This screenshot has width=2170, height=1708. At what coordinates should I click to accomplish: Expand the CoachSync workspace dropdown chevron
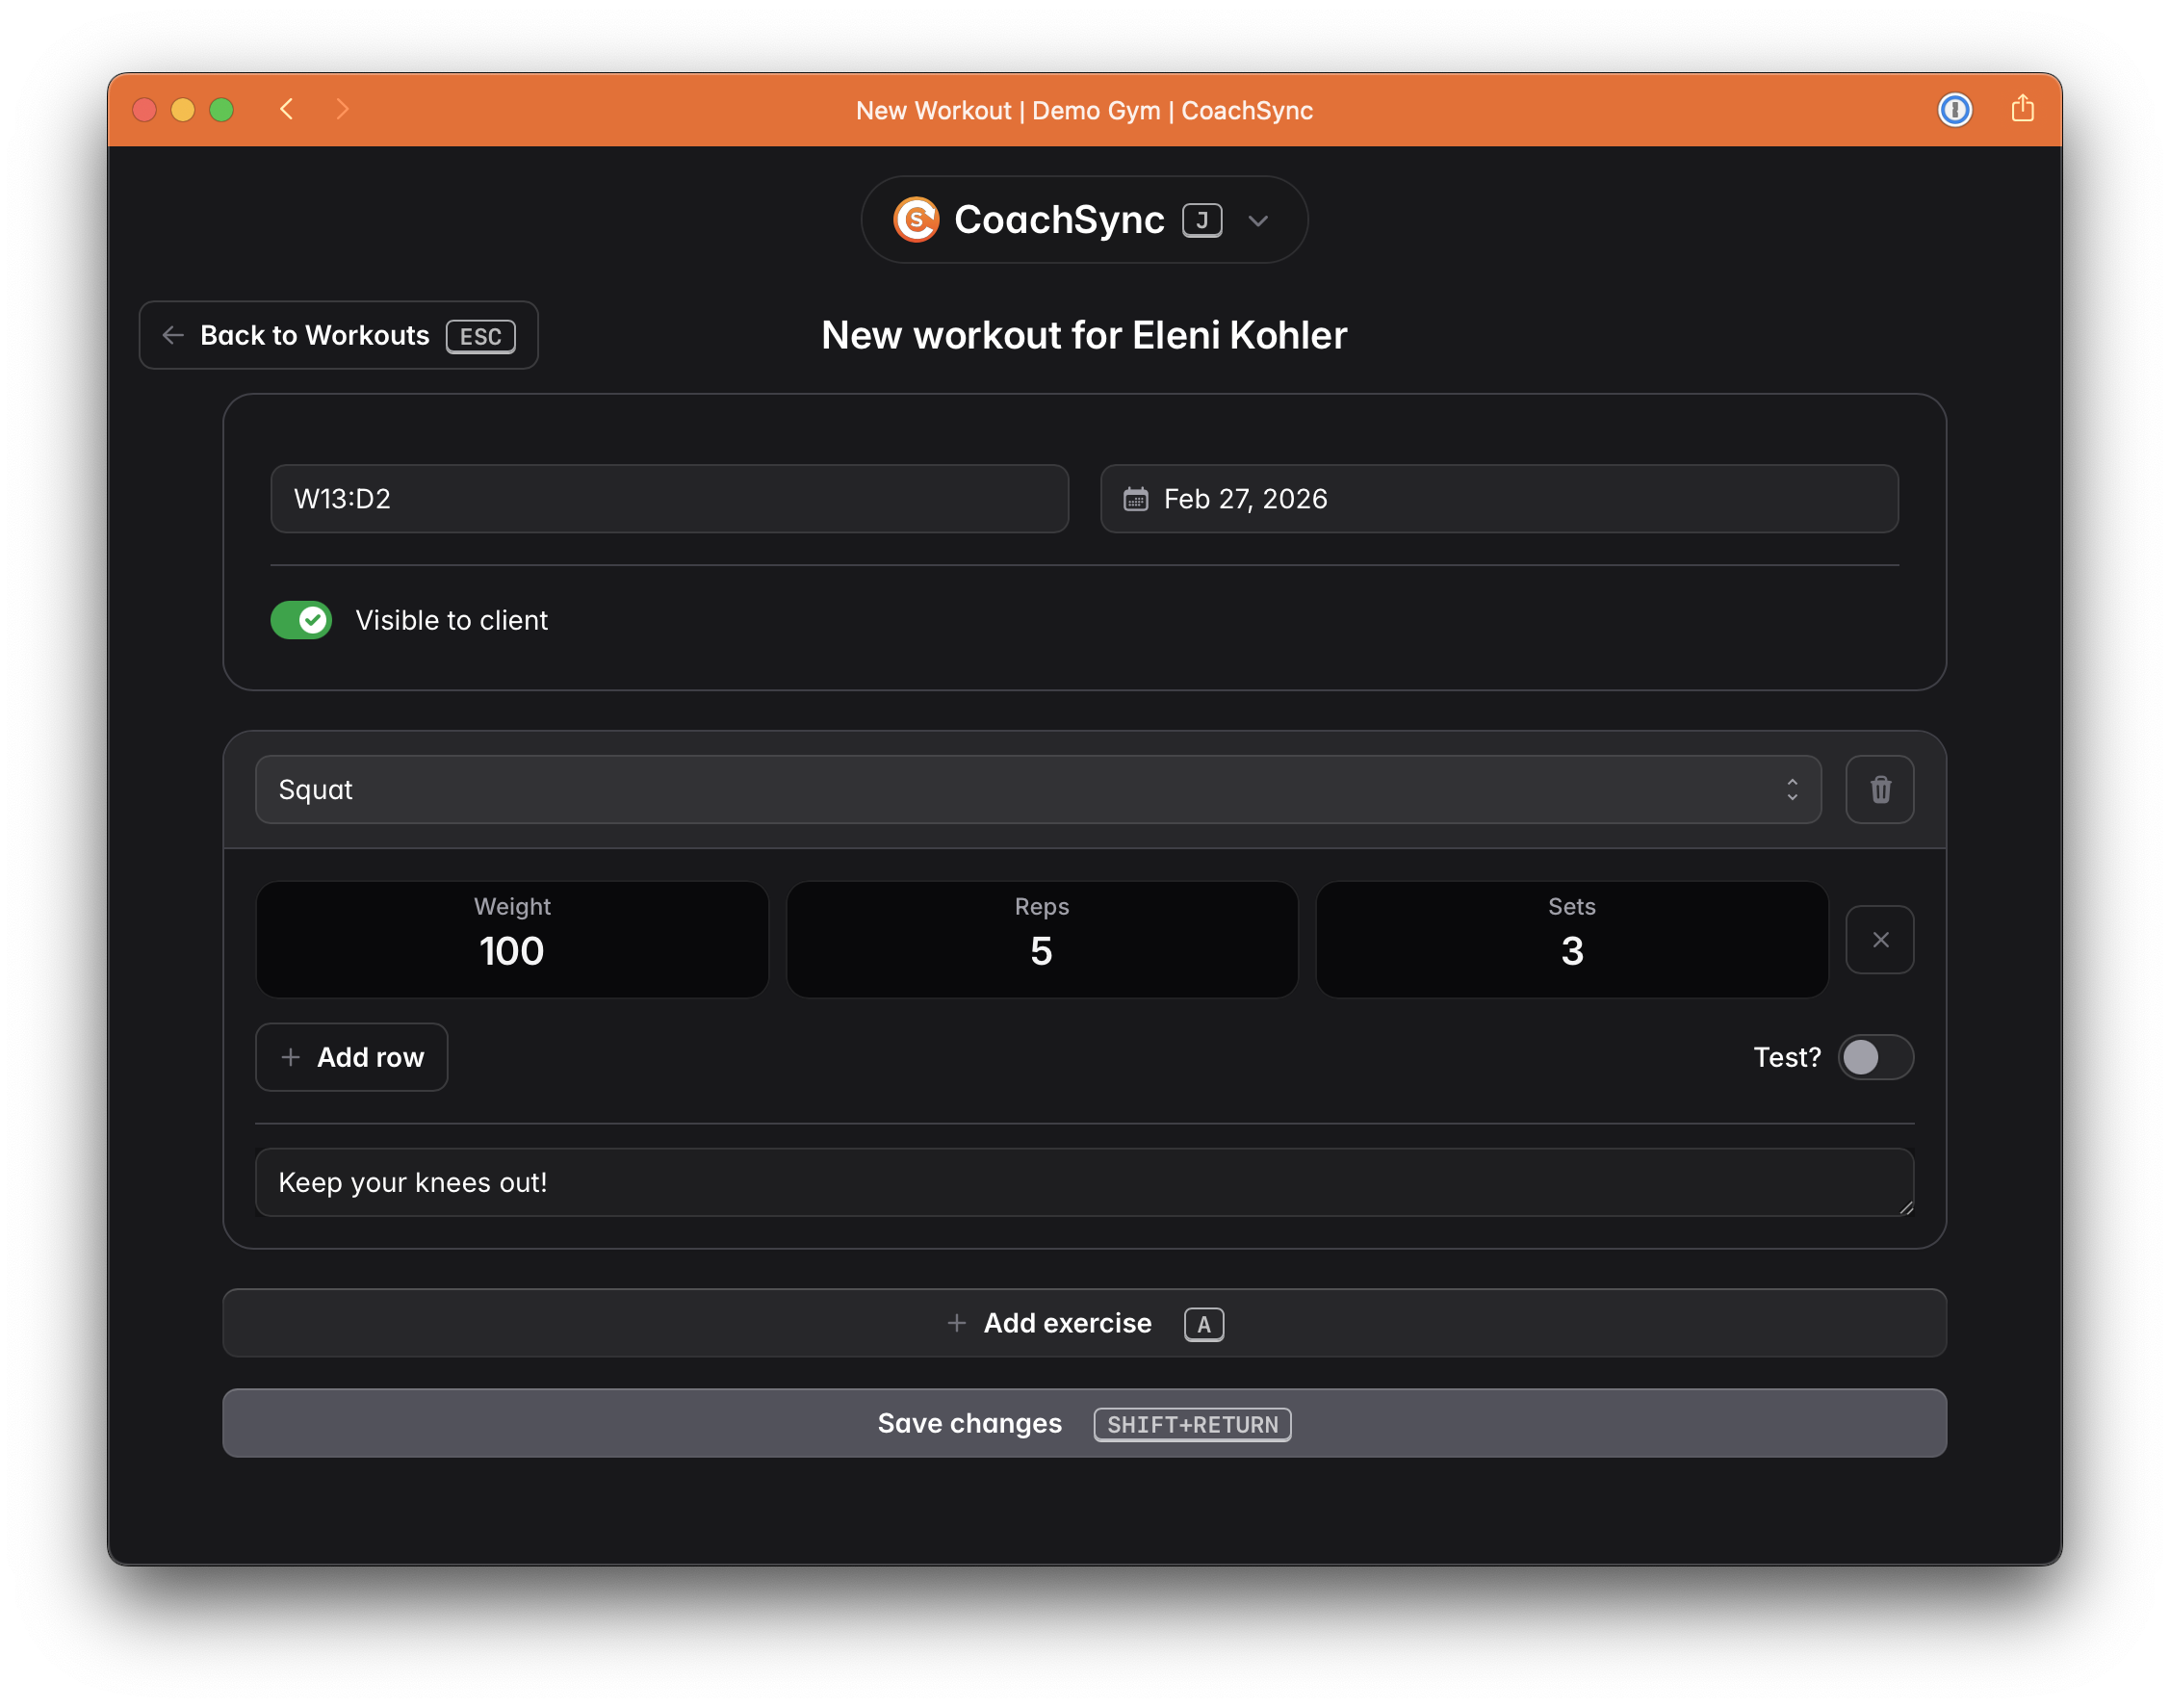[1258, 220]
